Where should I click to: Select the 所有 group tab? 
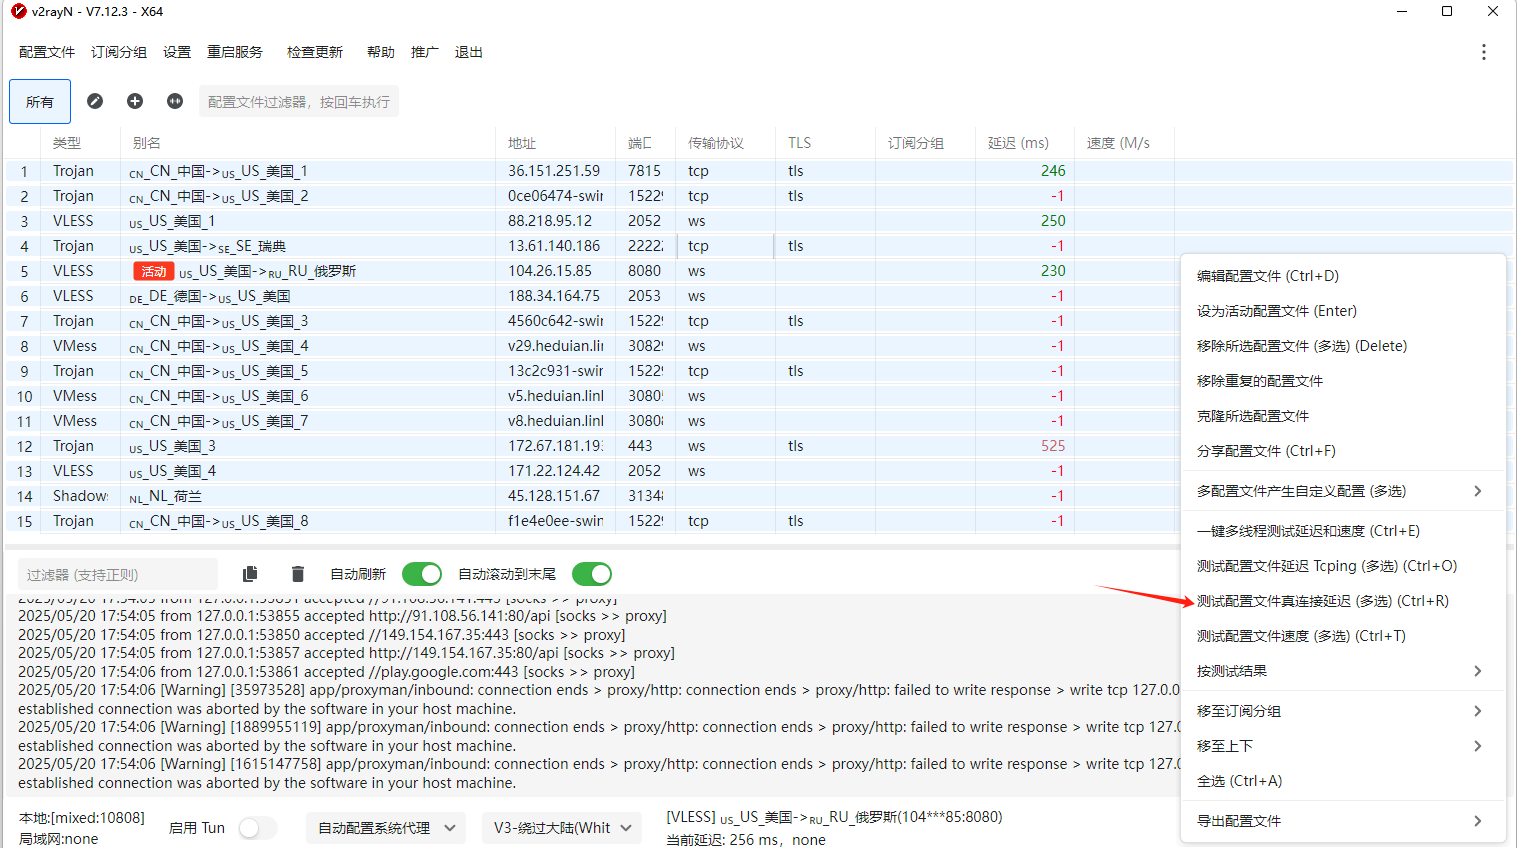point(40,102)
